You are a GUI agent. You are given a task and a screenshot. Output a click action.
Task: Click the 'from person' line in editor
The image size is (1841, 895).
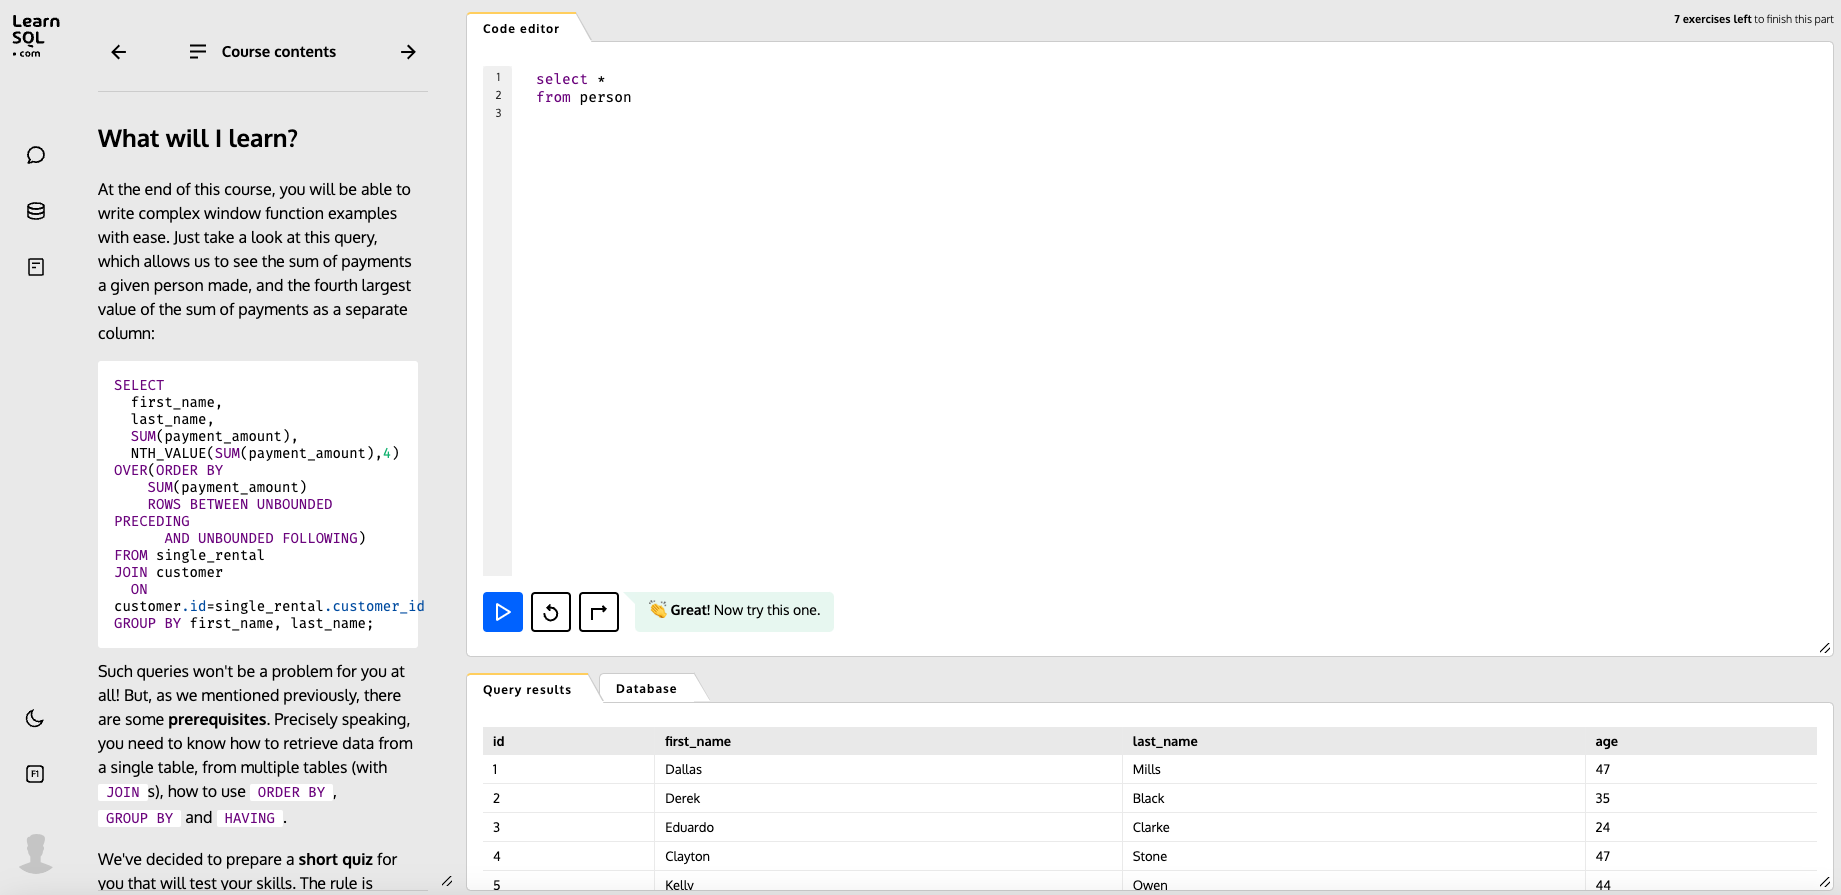584,97
